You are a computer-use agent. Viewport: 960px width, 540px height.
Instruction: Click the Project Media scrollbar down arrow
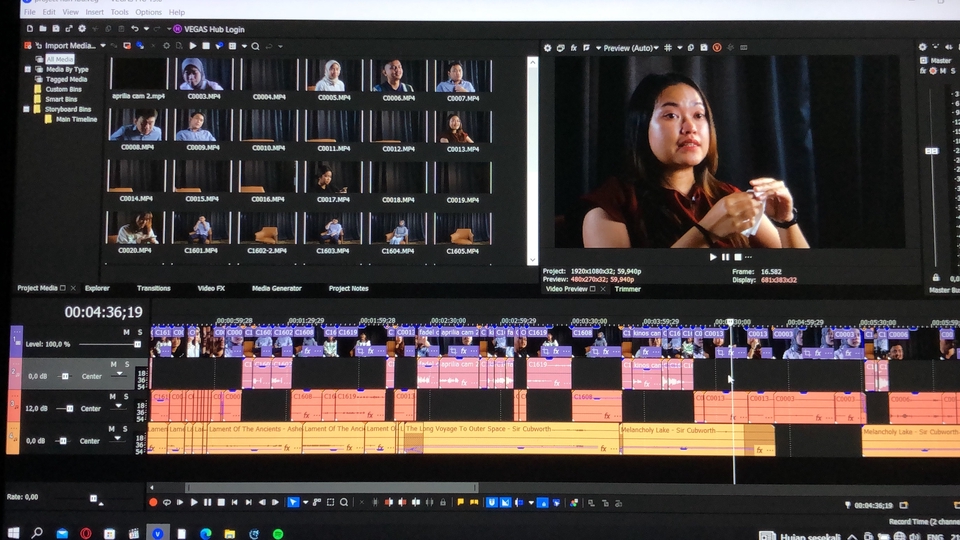click(x=532, y=261)
